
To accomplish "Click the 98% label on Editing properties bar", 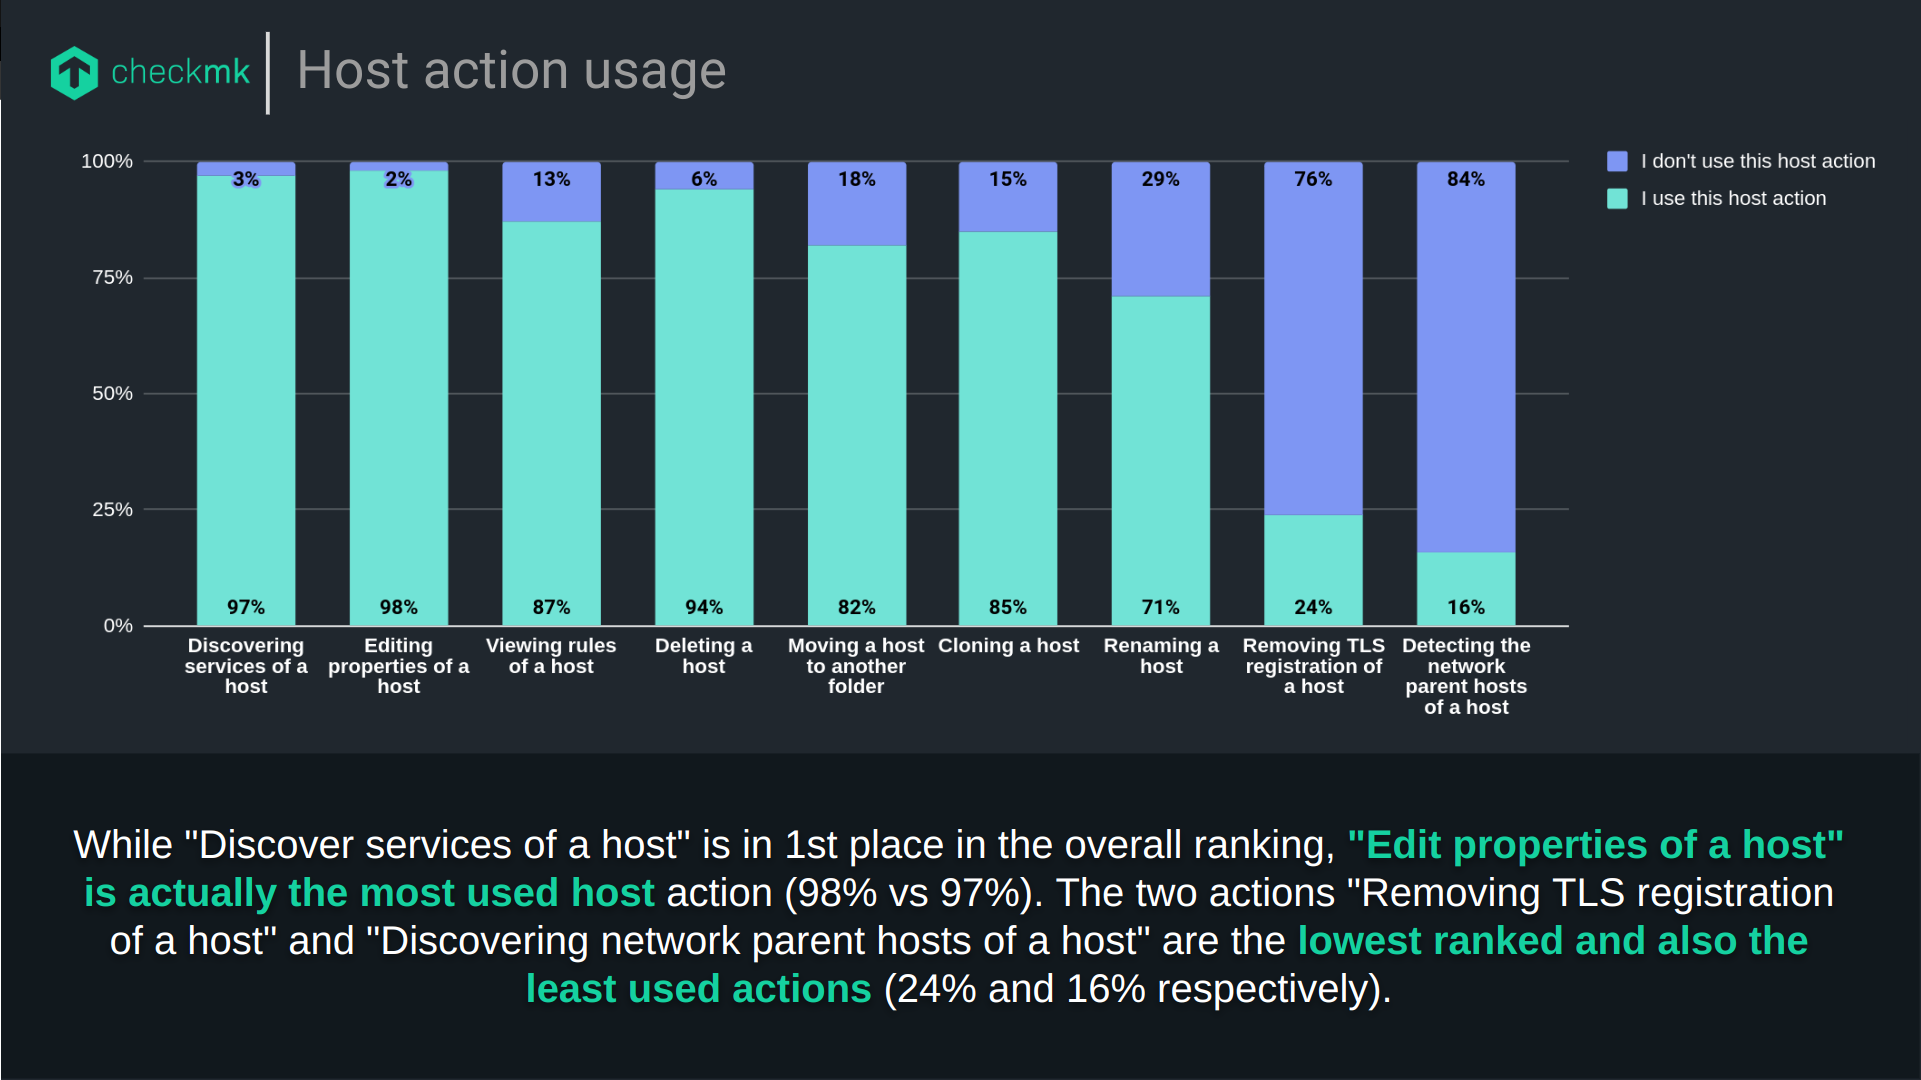I will (x=398, y=607).
